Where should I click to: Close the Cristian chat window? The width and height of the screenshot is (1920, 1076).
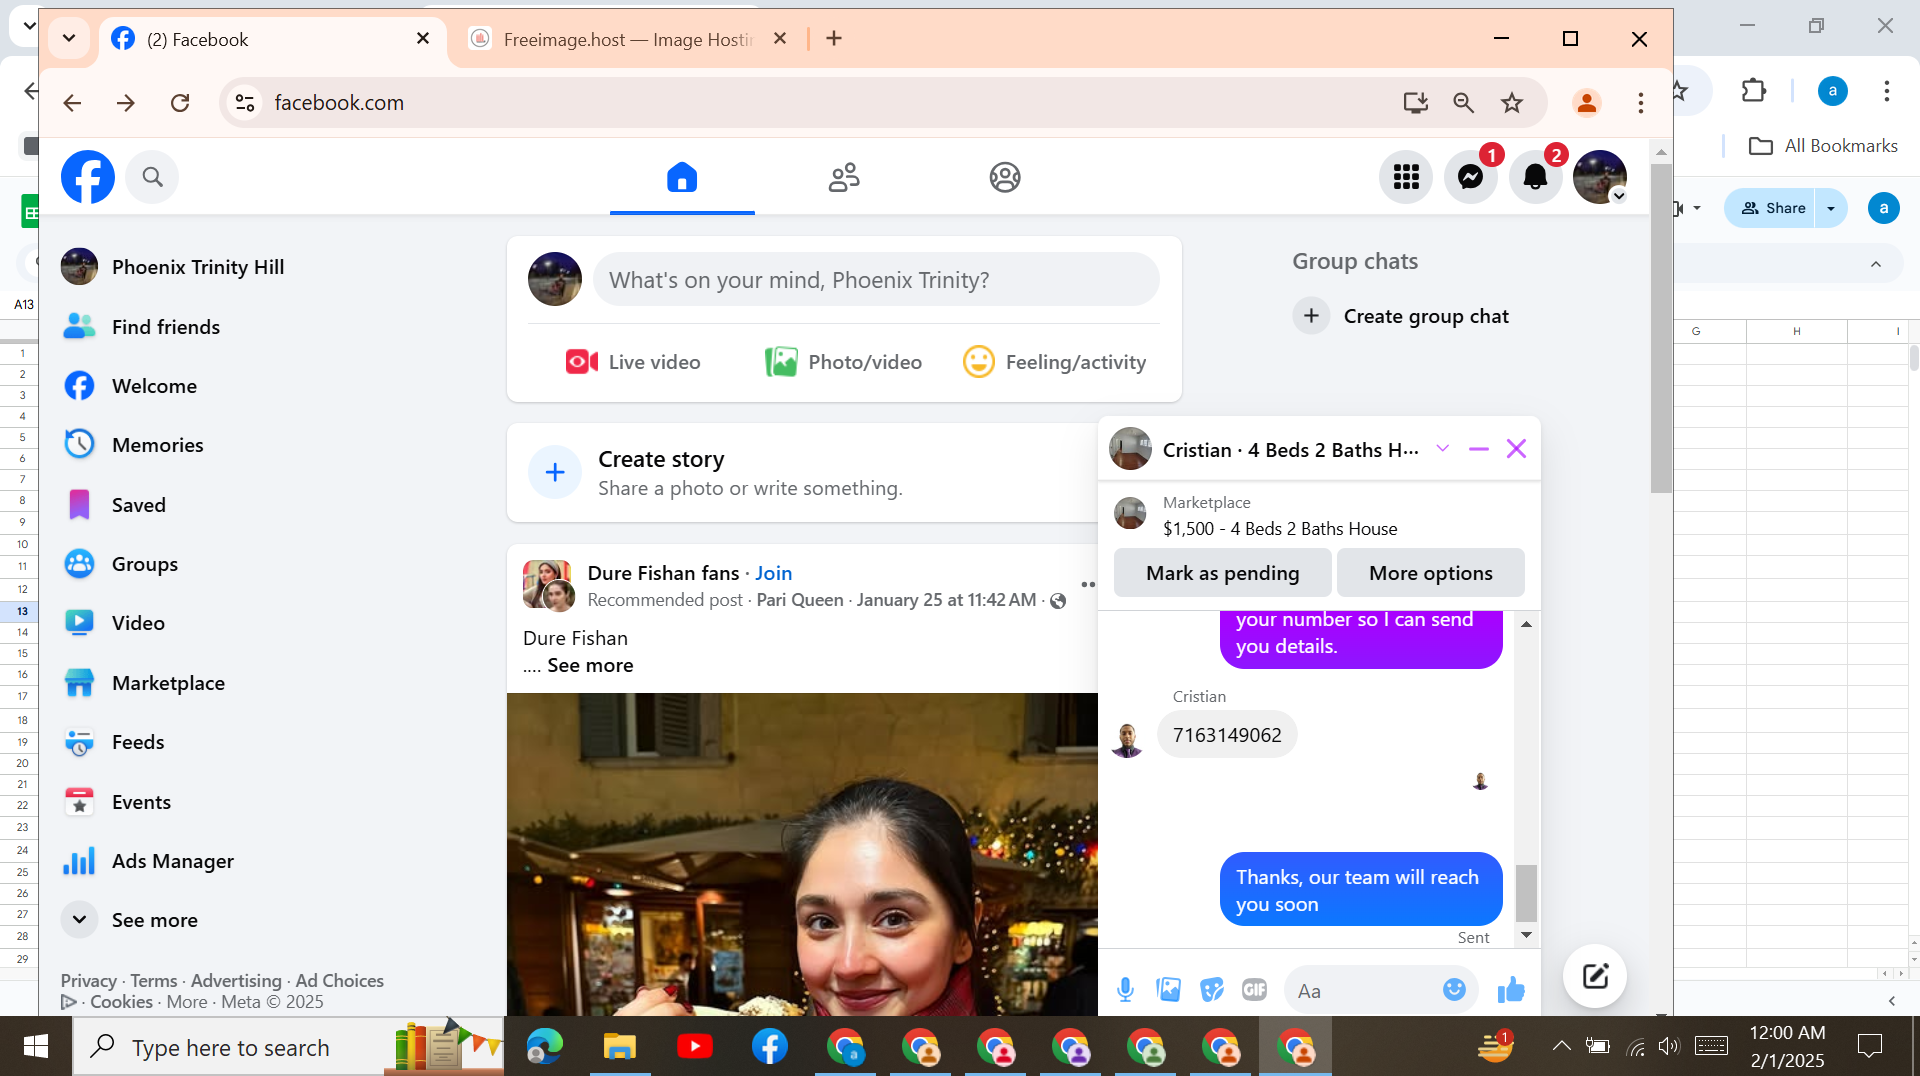[1516, 449]
